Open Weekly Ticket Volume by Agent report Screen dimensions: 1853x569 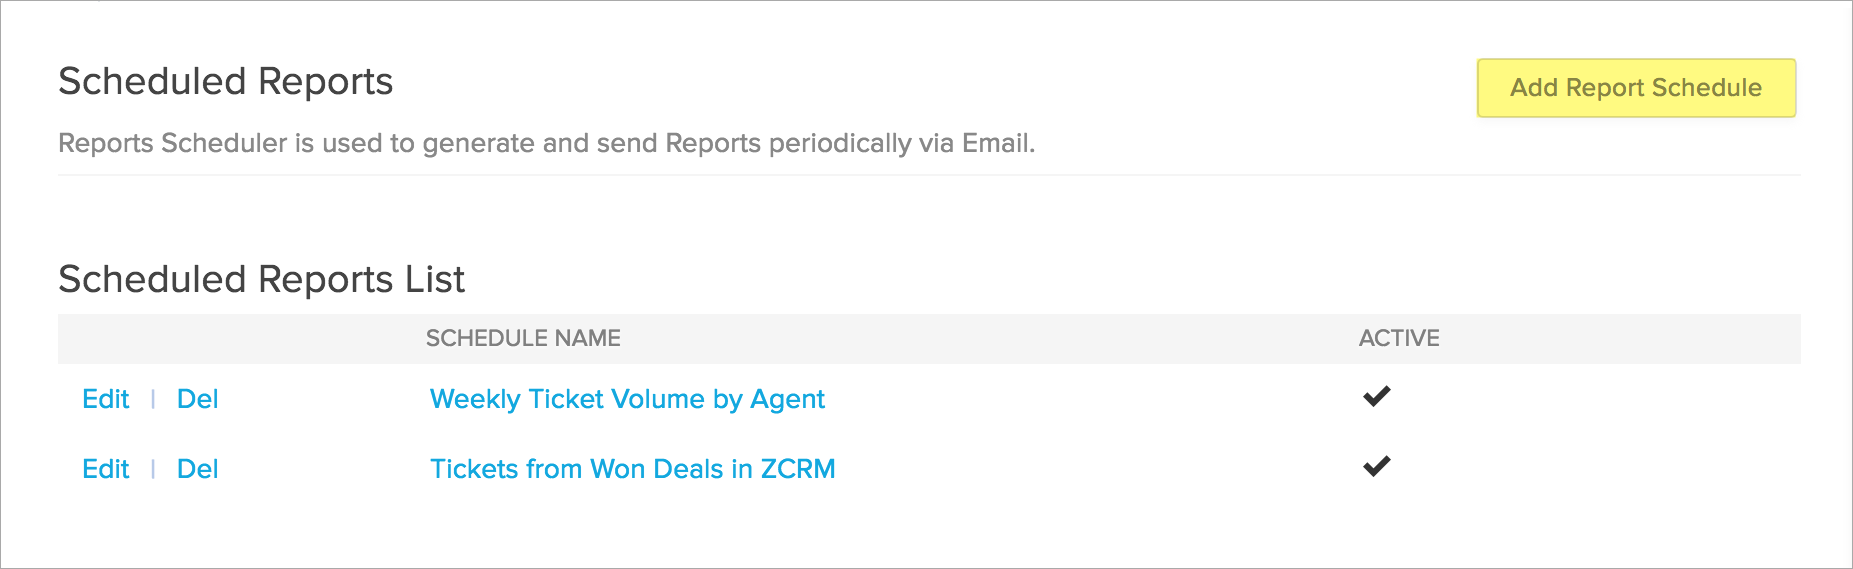[x=627, y=399]
